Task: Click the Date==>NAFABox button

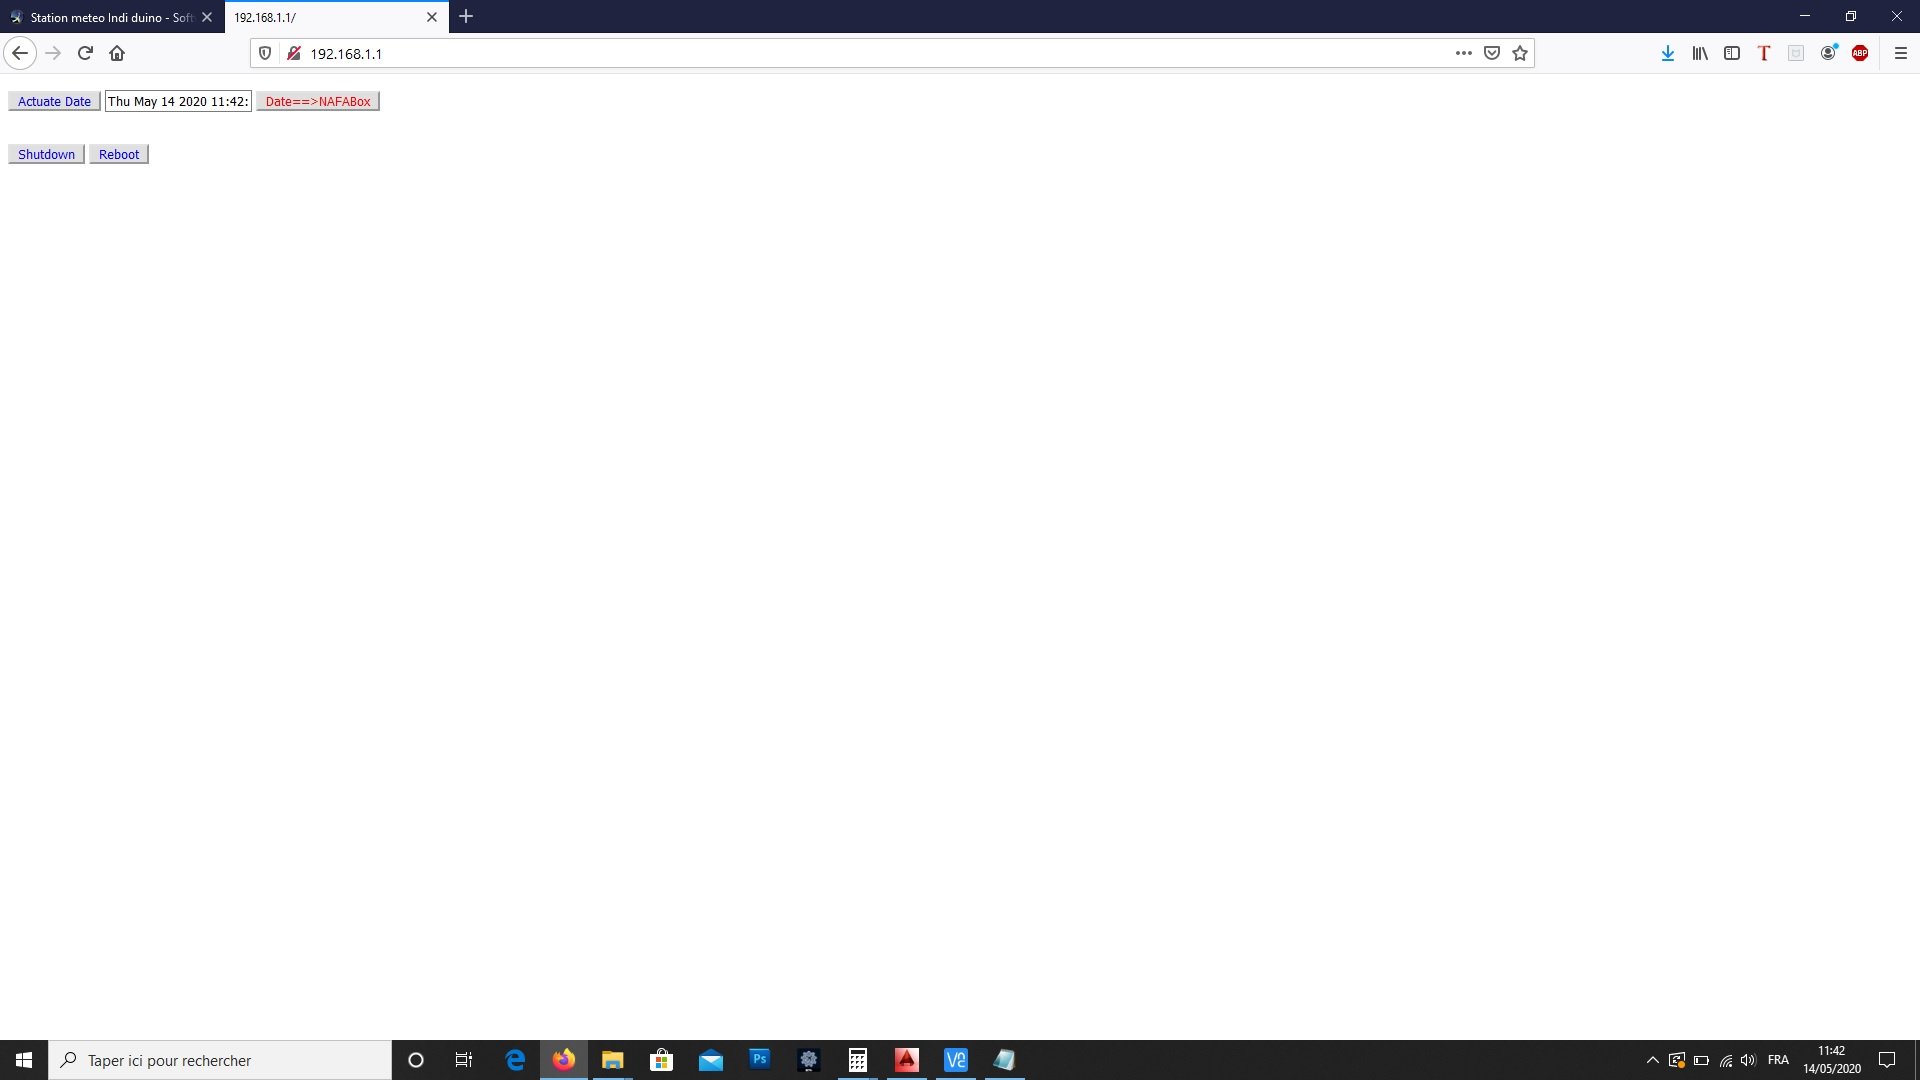Action: [318, 101]
